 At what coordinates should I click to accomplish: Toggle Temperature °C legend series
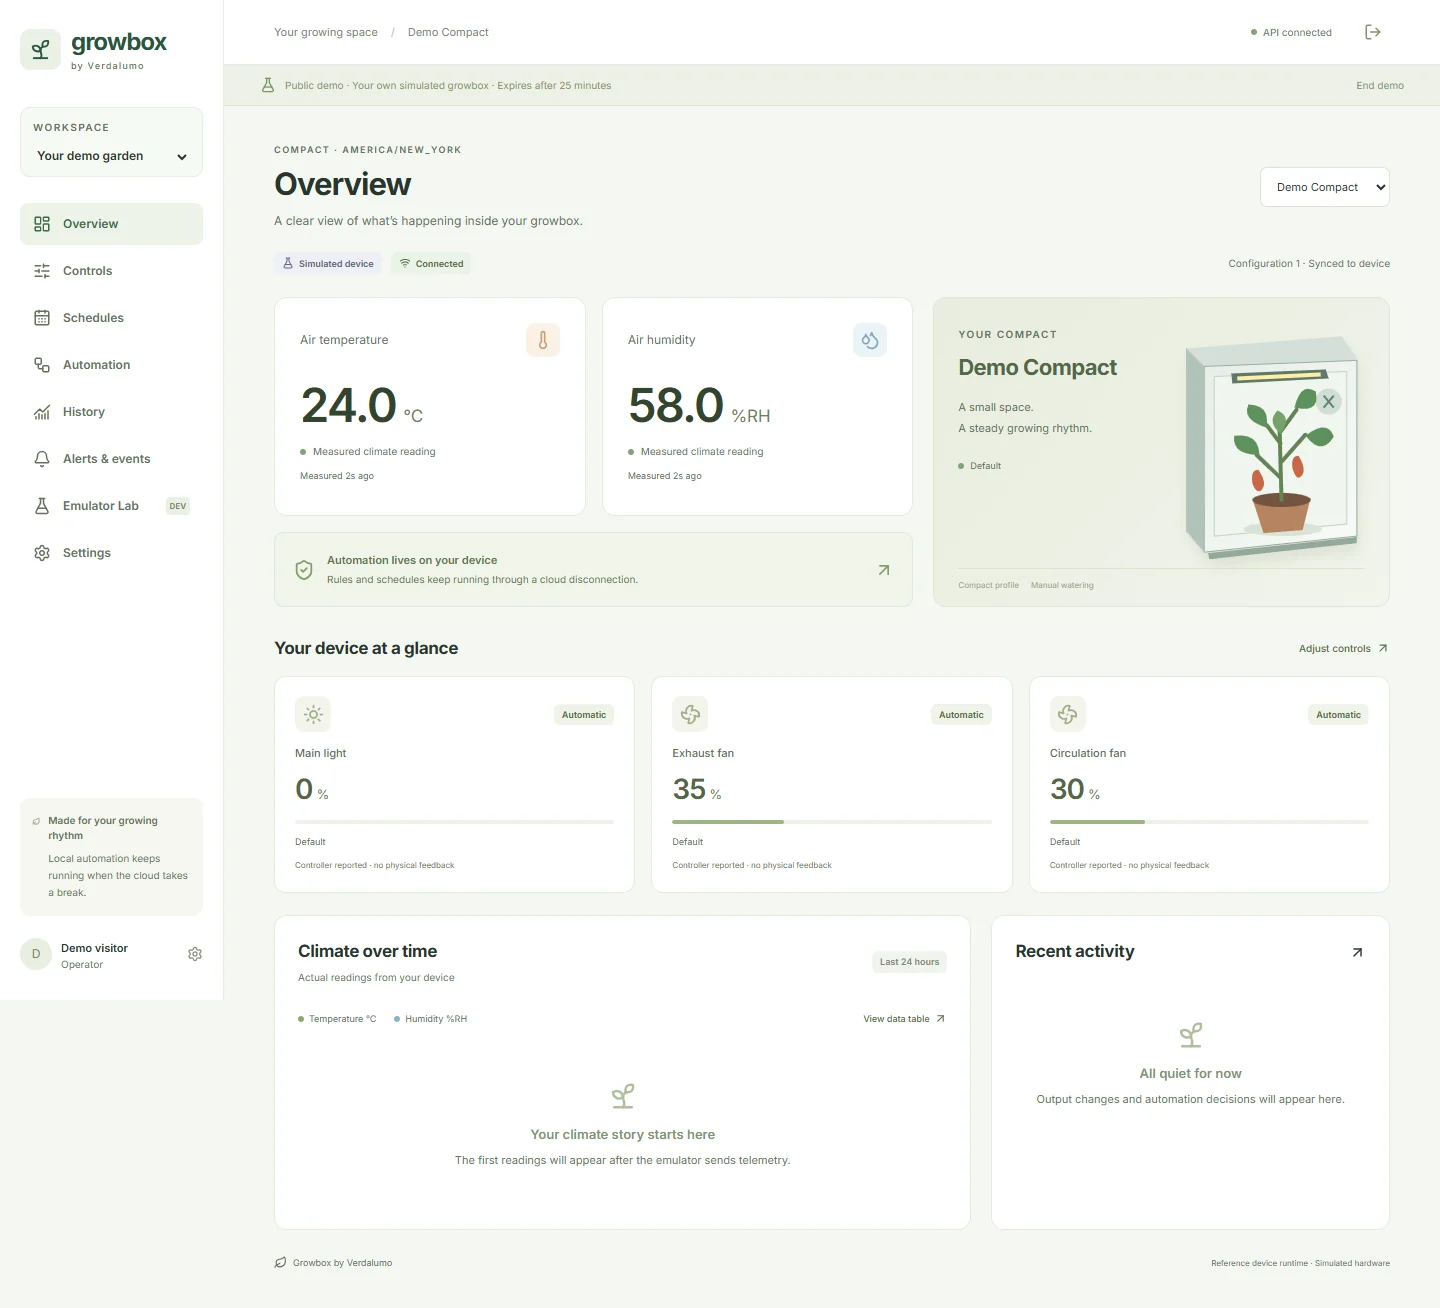(x=337, y=1019)
